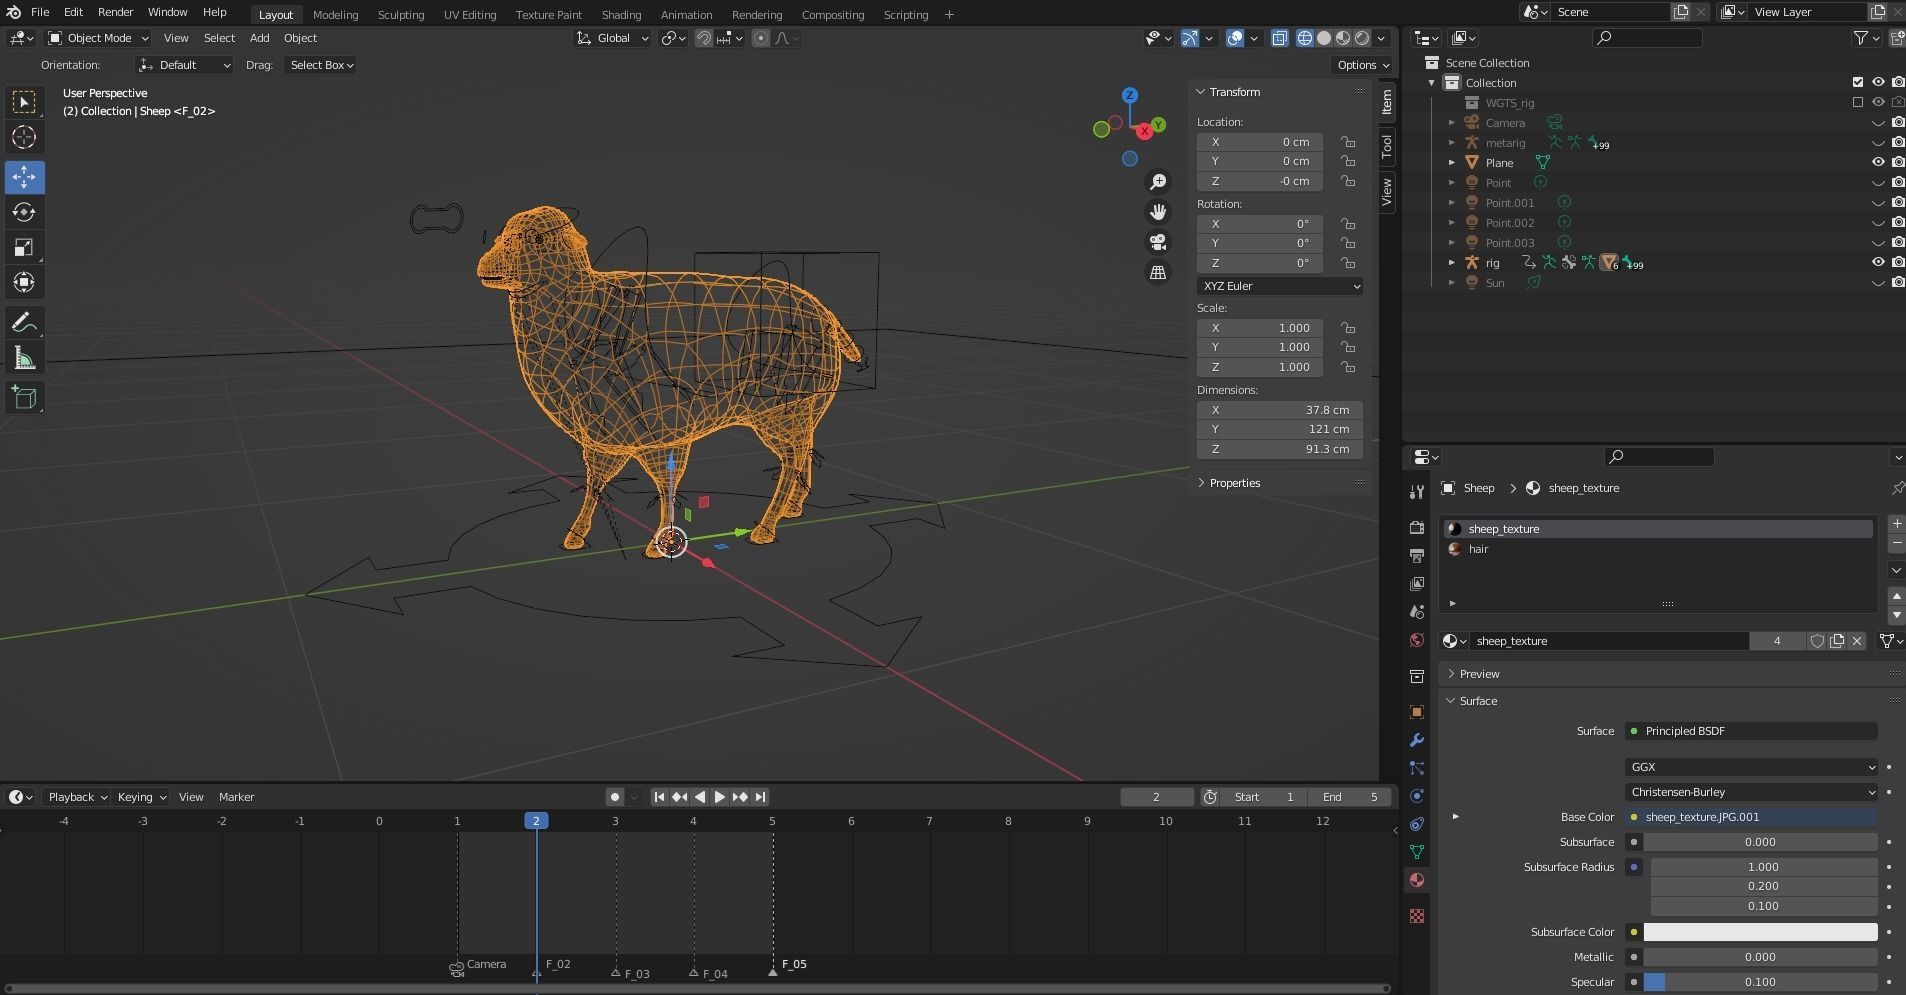Open the Object Mode dropdown
The width and height of the screenshot is (1906, 995).
(x=99, y=38)
